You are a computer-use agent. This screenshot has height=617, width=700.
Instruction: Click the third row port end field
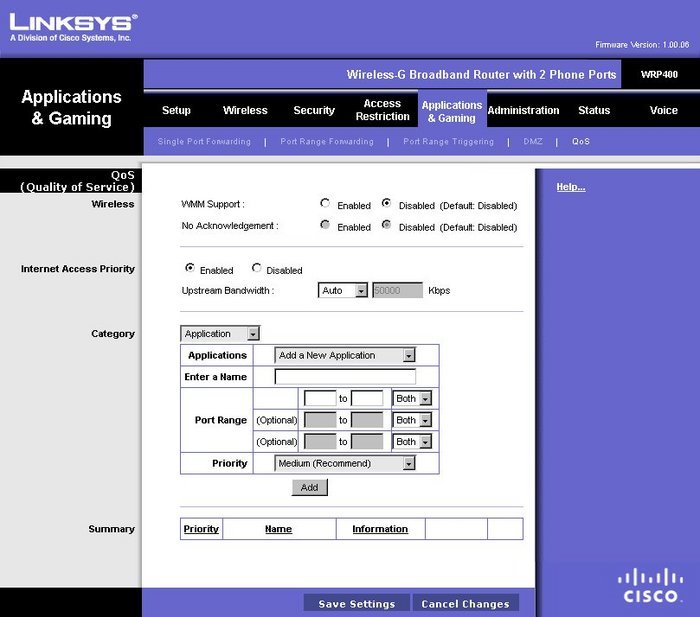click(367, 442)
